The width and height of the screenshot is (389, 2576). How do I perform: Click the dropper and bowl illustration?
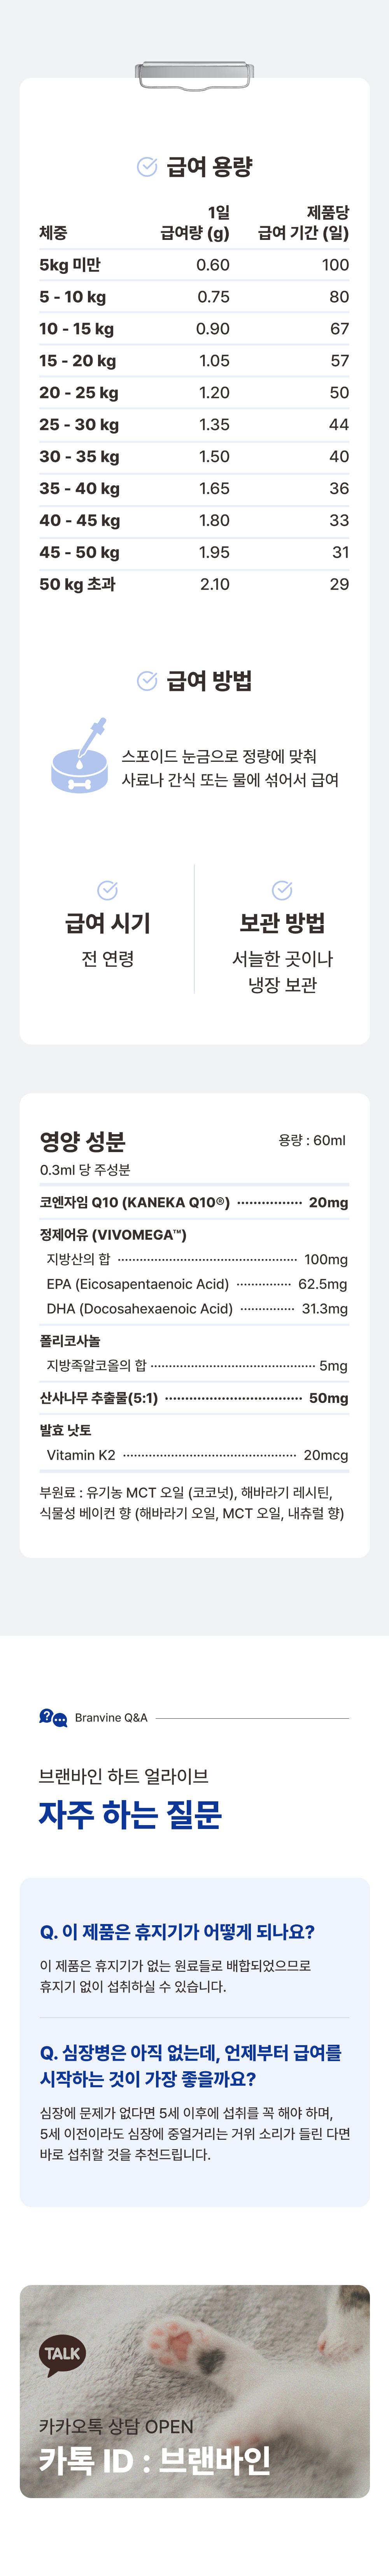tap(80, 757)
